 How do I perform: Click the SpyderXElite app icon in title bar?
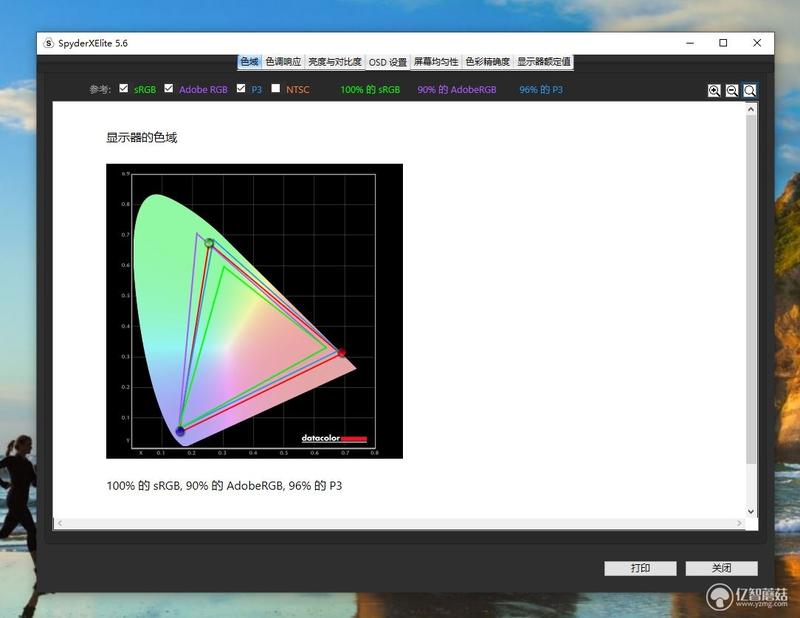point(48,43)
